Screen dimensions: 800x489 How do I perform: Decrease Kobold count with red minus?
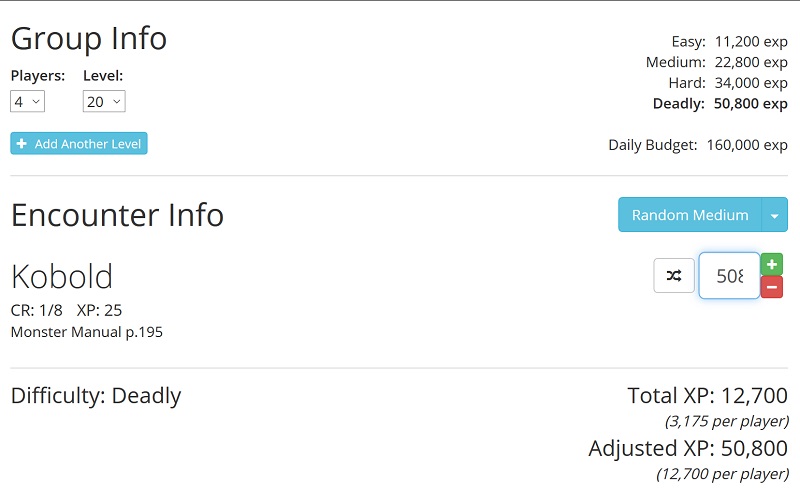click(771, 287)
